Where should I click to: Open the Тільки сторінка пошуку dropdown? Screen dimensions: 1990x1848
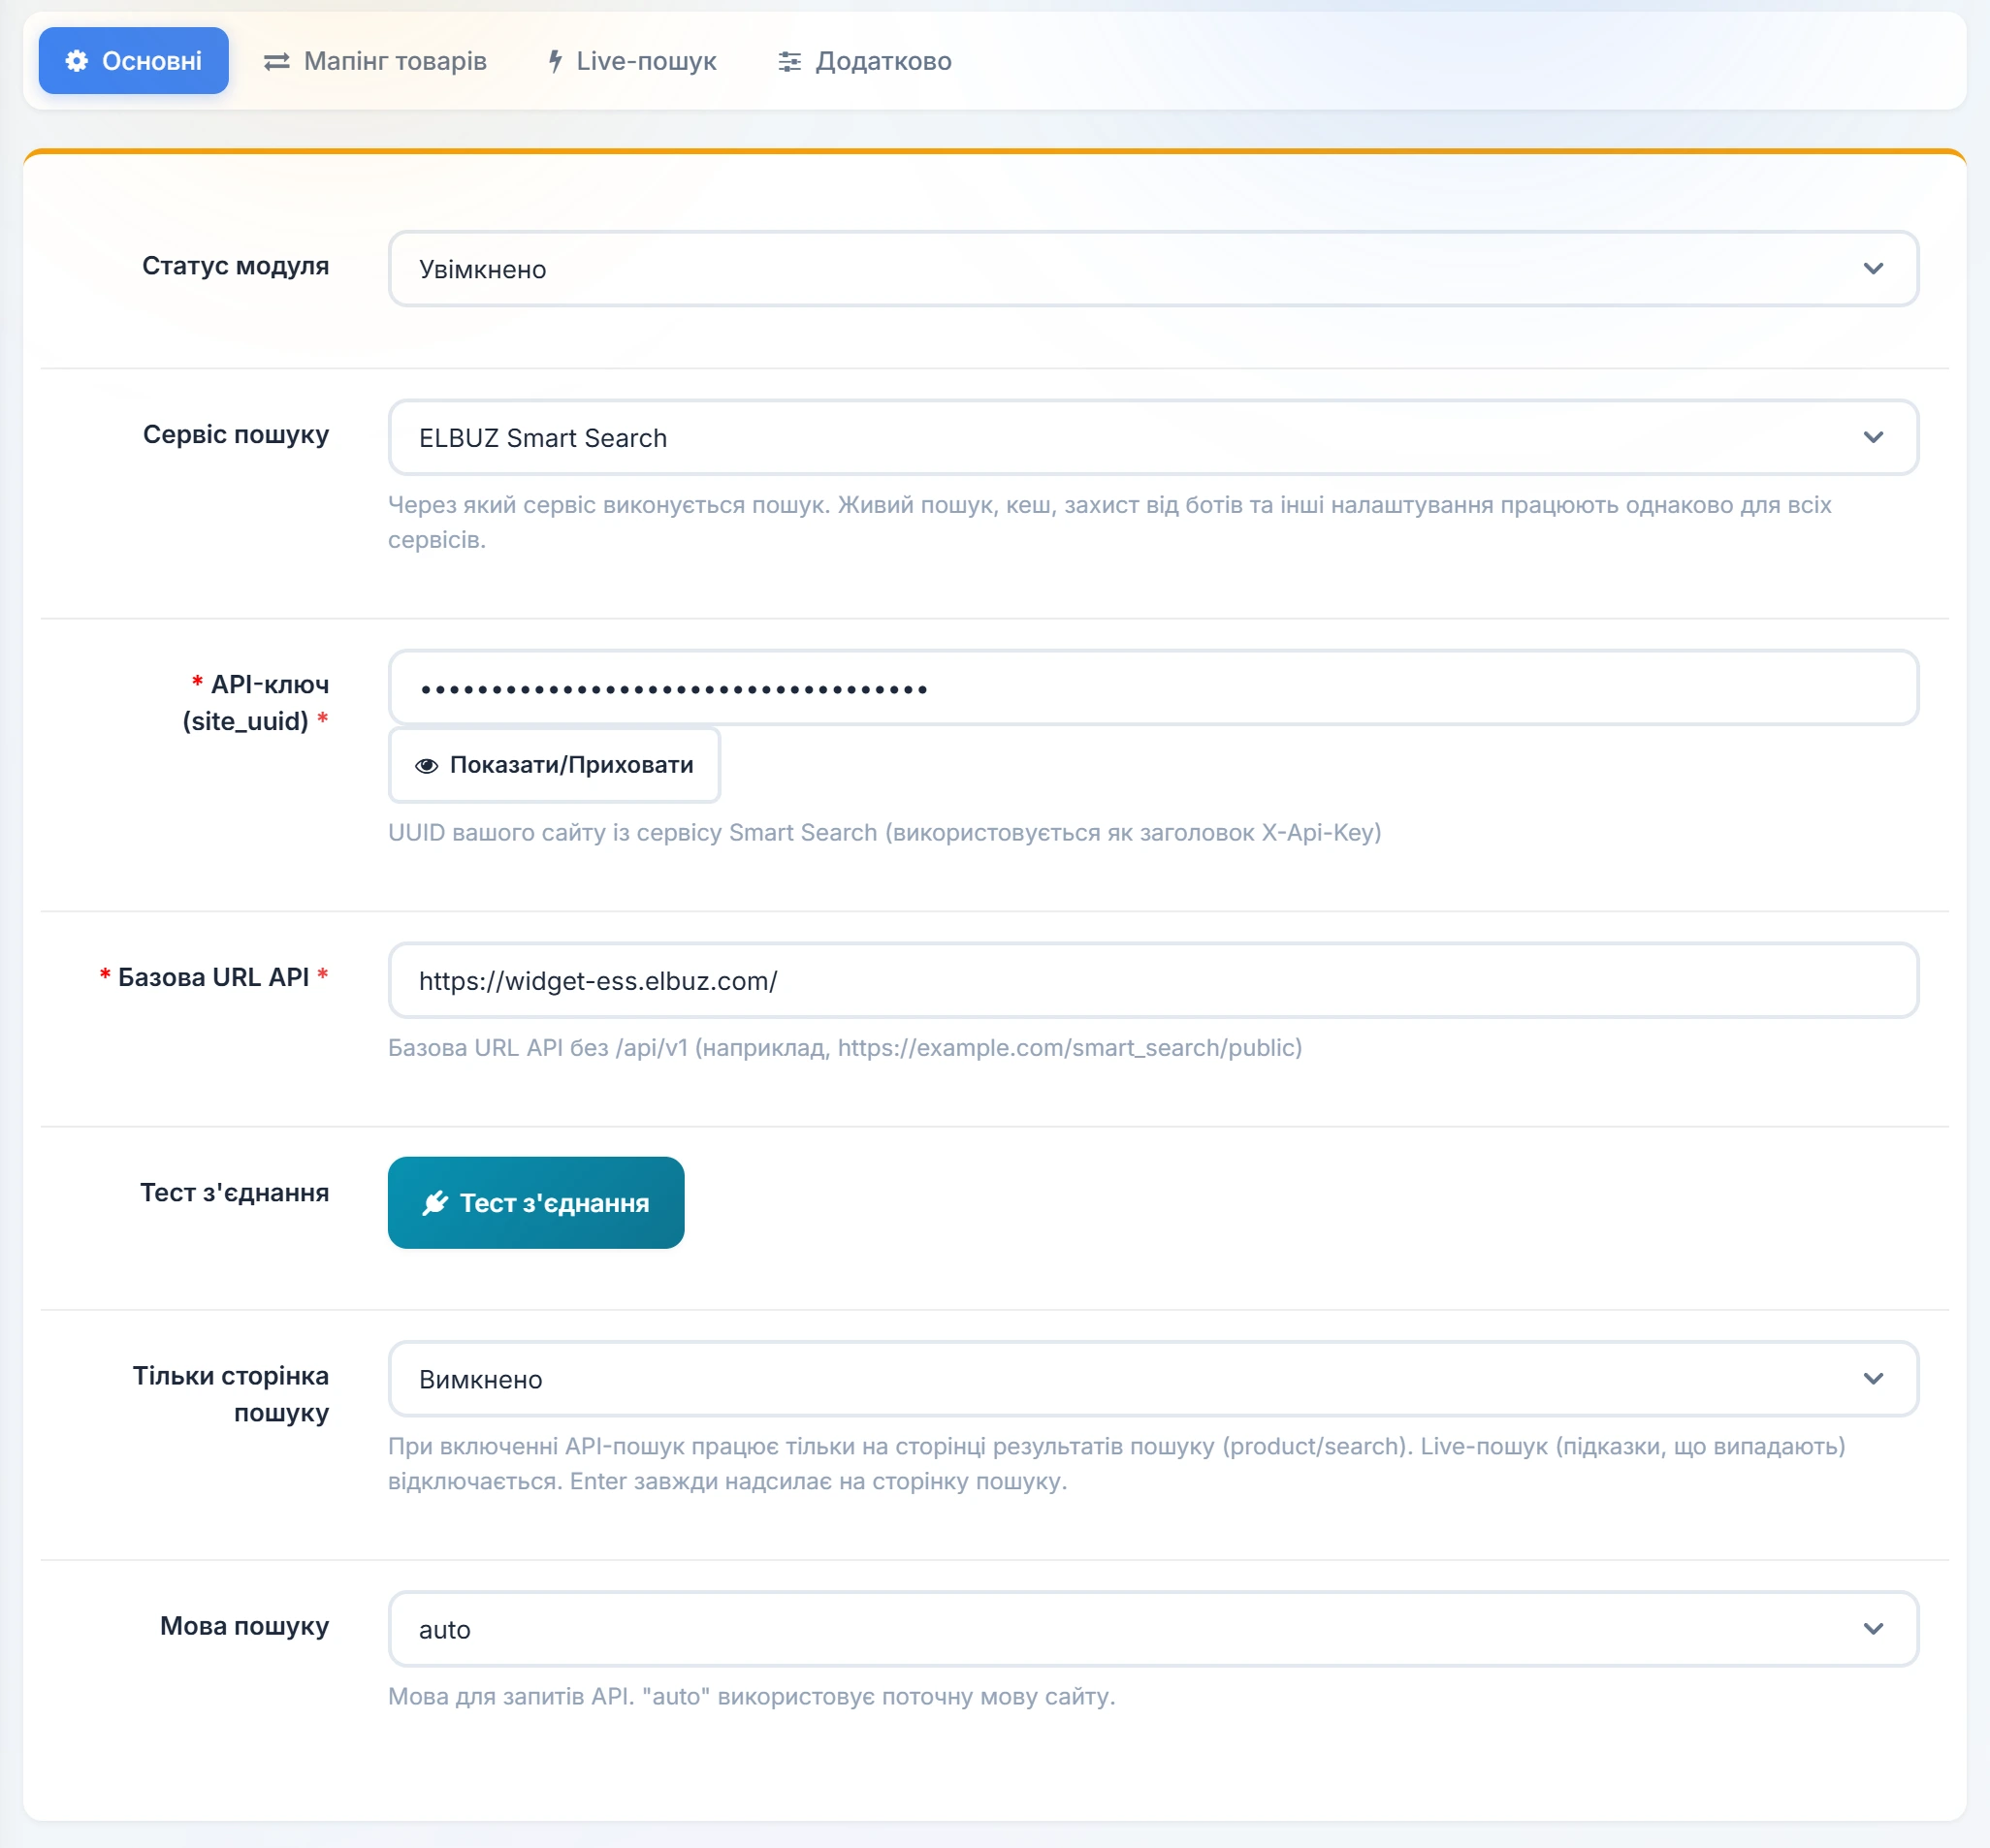(x=1152, y=1379)
